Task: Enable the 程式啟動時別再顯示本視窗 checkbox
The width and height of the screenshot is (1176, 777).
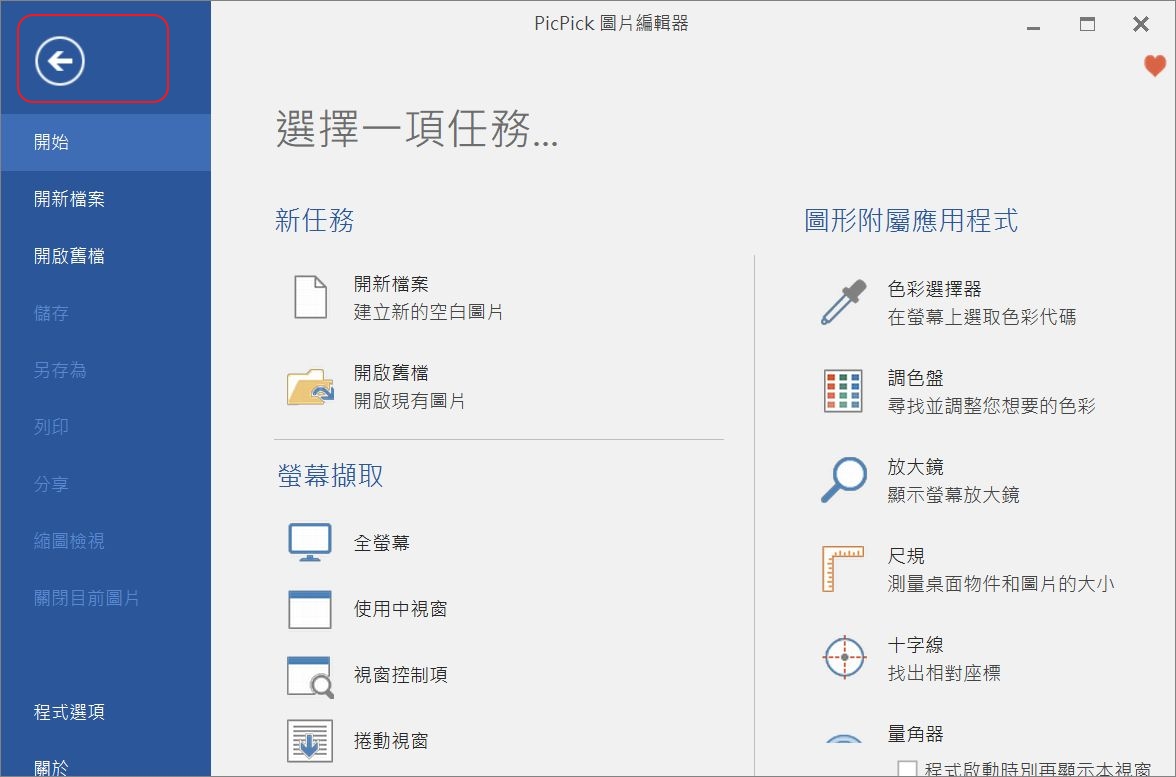Action: tap(908, 769)
